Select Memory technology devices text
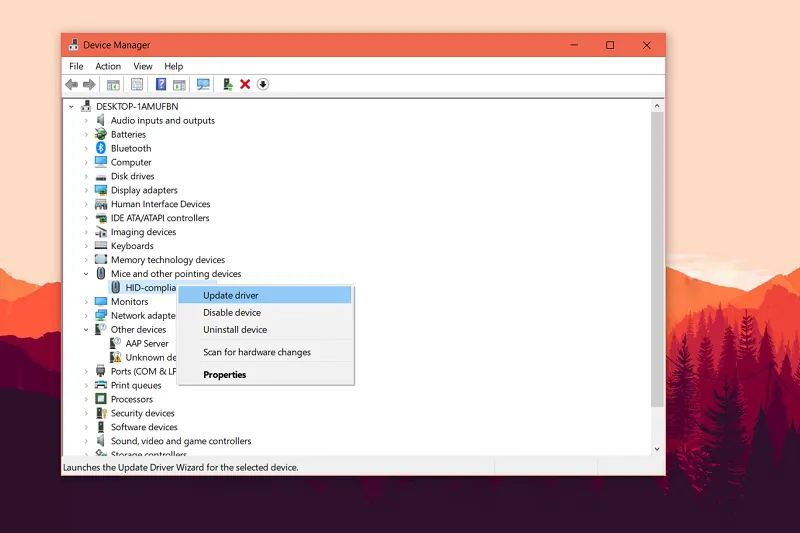This screenshot has height=533, width=800. pos(168,260)
